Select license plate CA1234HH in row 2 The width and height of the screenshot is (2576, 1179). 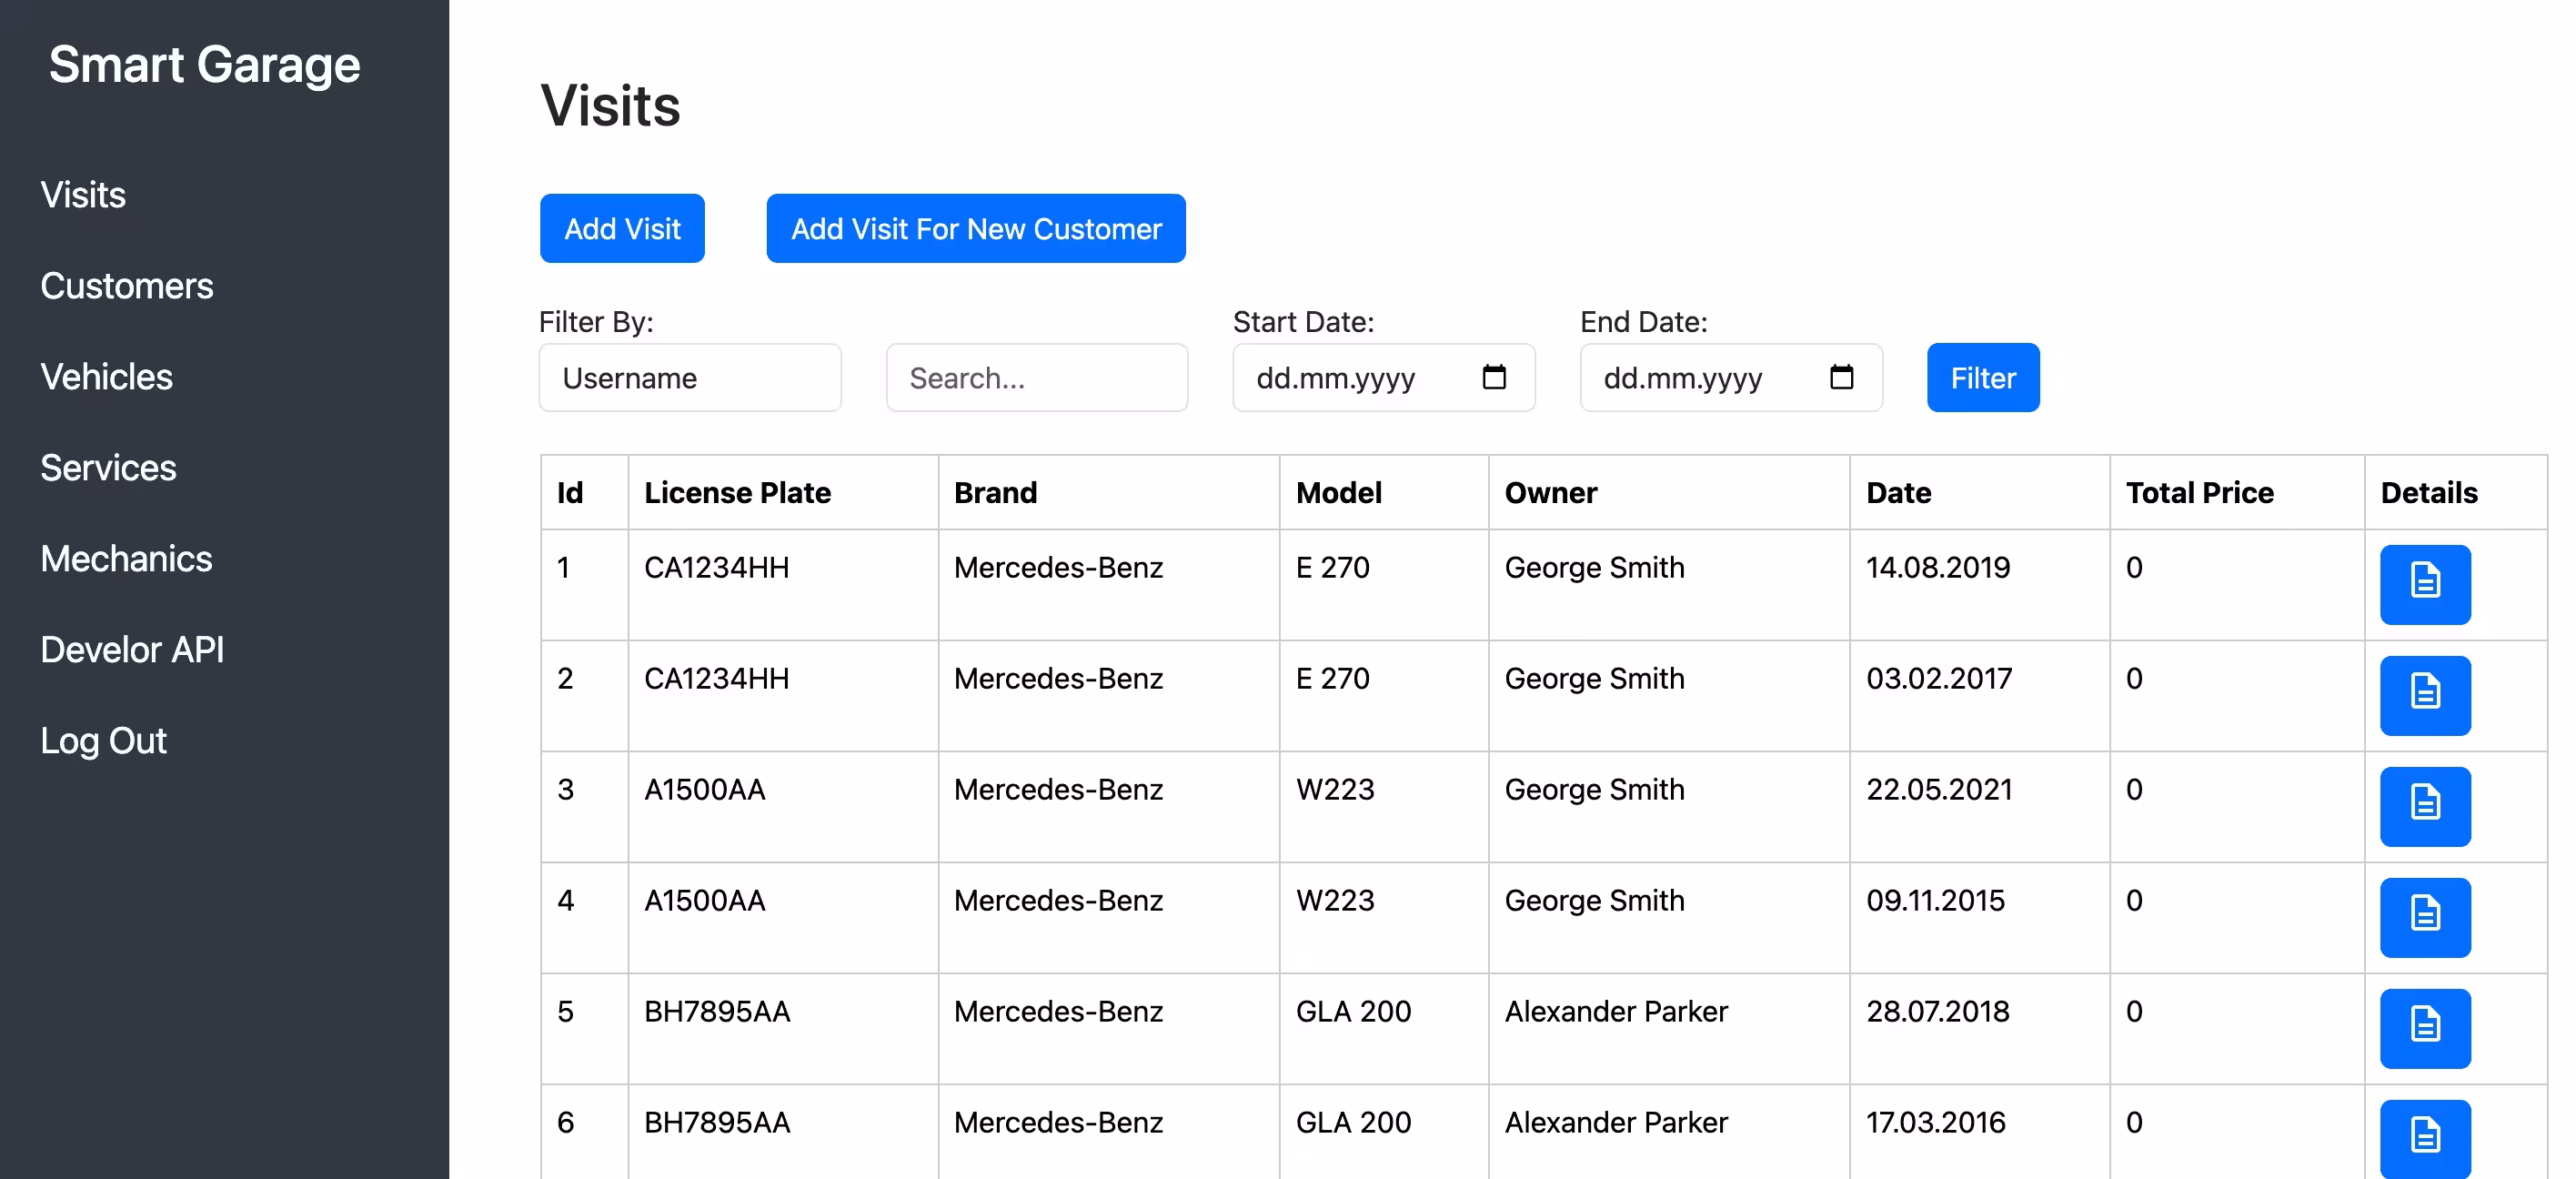point(716,679)
